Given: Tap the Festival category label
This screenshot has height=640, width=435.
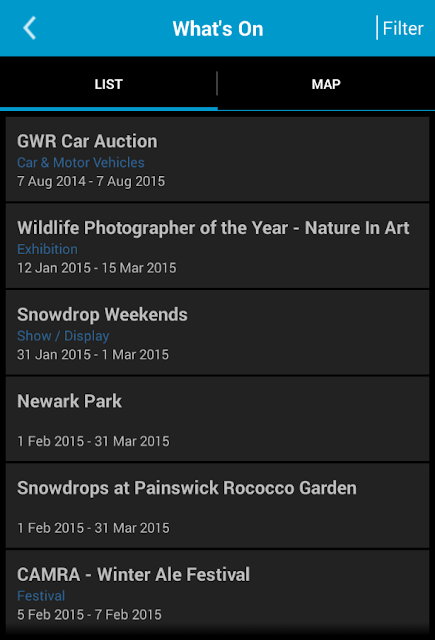Looking at the screenshot, I should tap(41, 596).
